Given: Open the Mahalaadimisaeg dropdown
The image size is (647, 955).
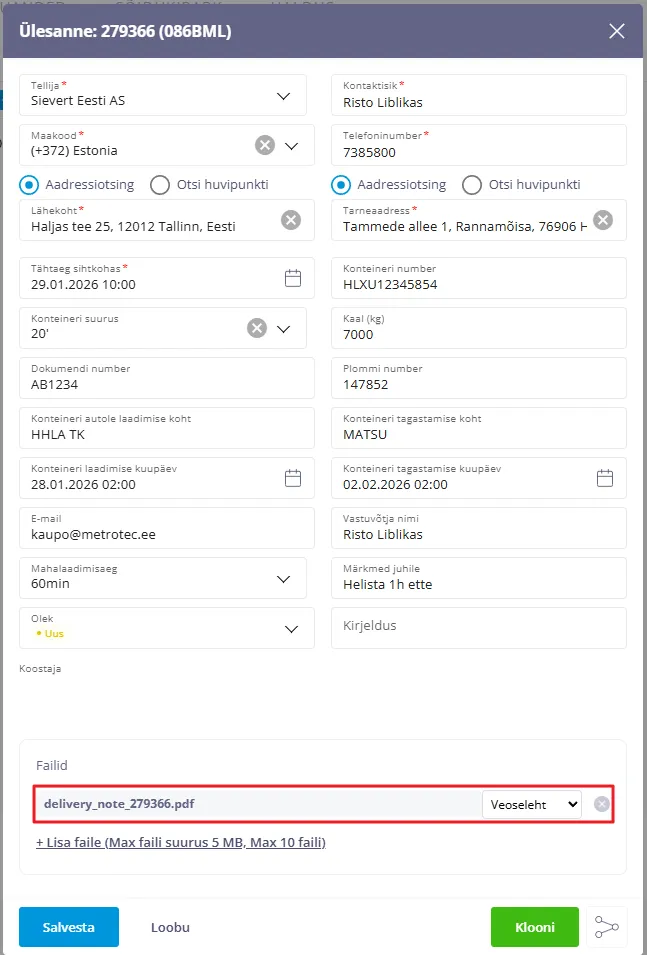Looking at the screenshot, I should [284, 579].
